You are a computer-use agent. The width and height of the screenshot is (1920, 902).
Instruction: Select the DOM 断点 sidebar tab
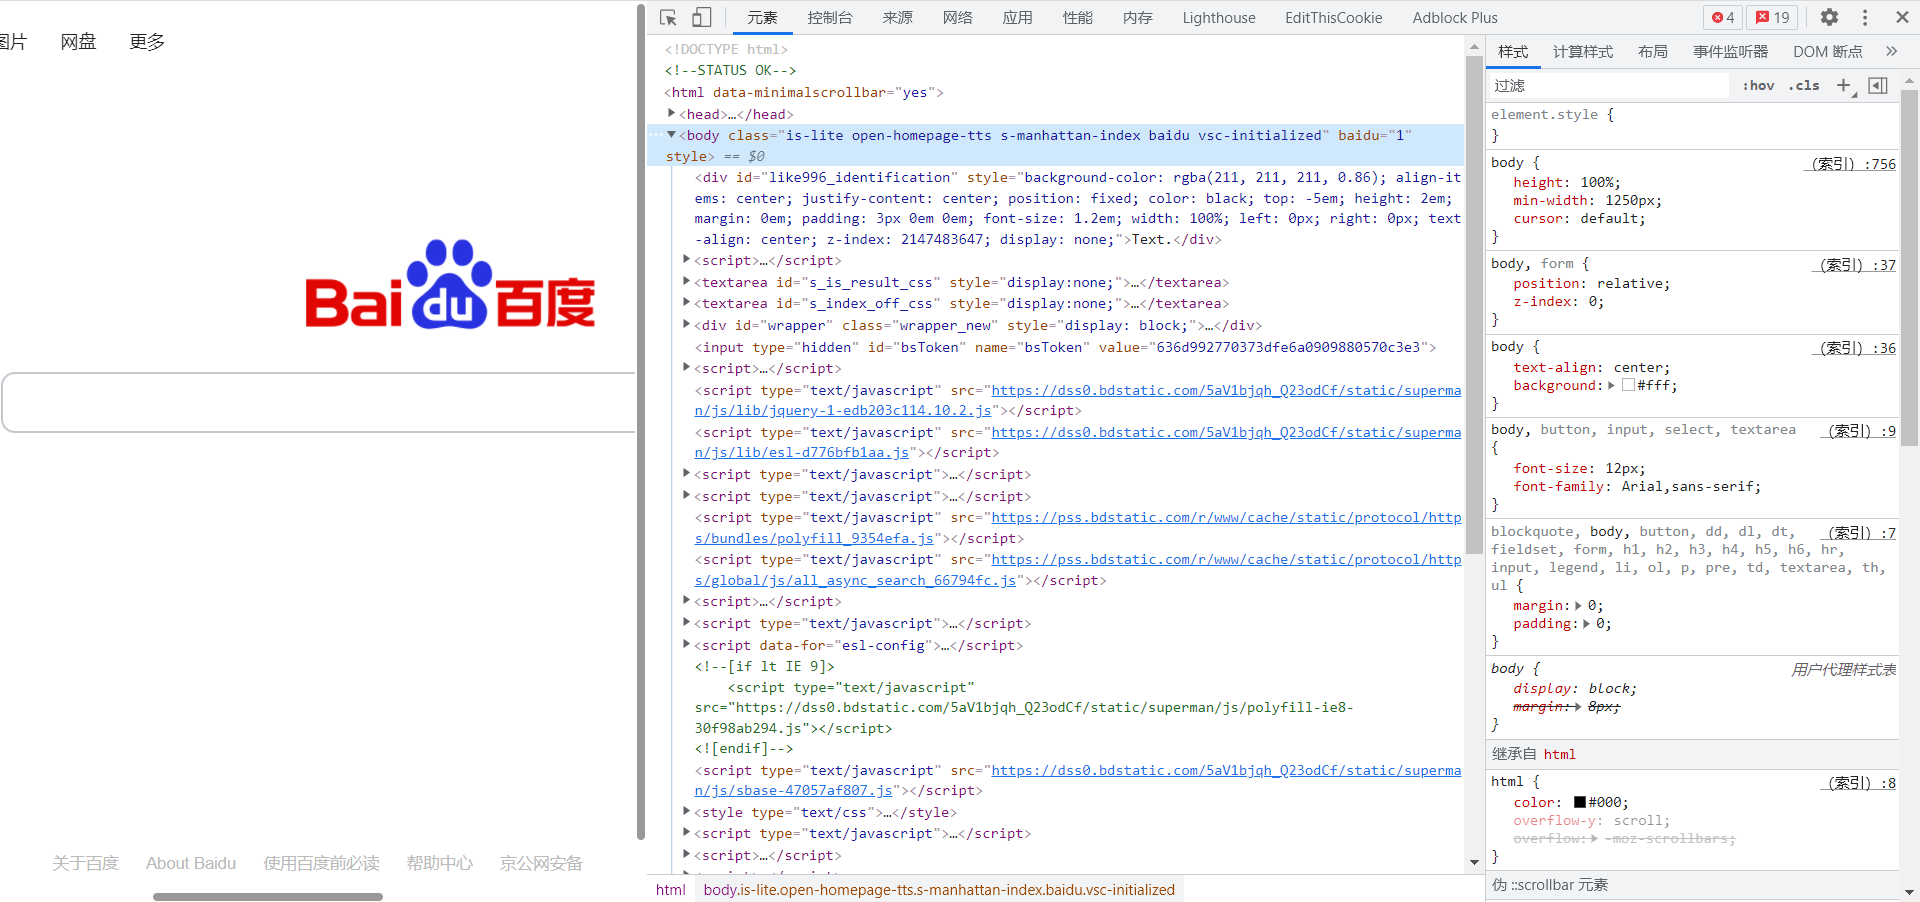[x=1827, y=51]
